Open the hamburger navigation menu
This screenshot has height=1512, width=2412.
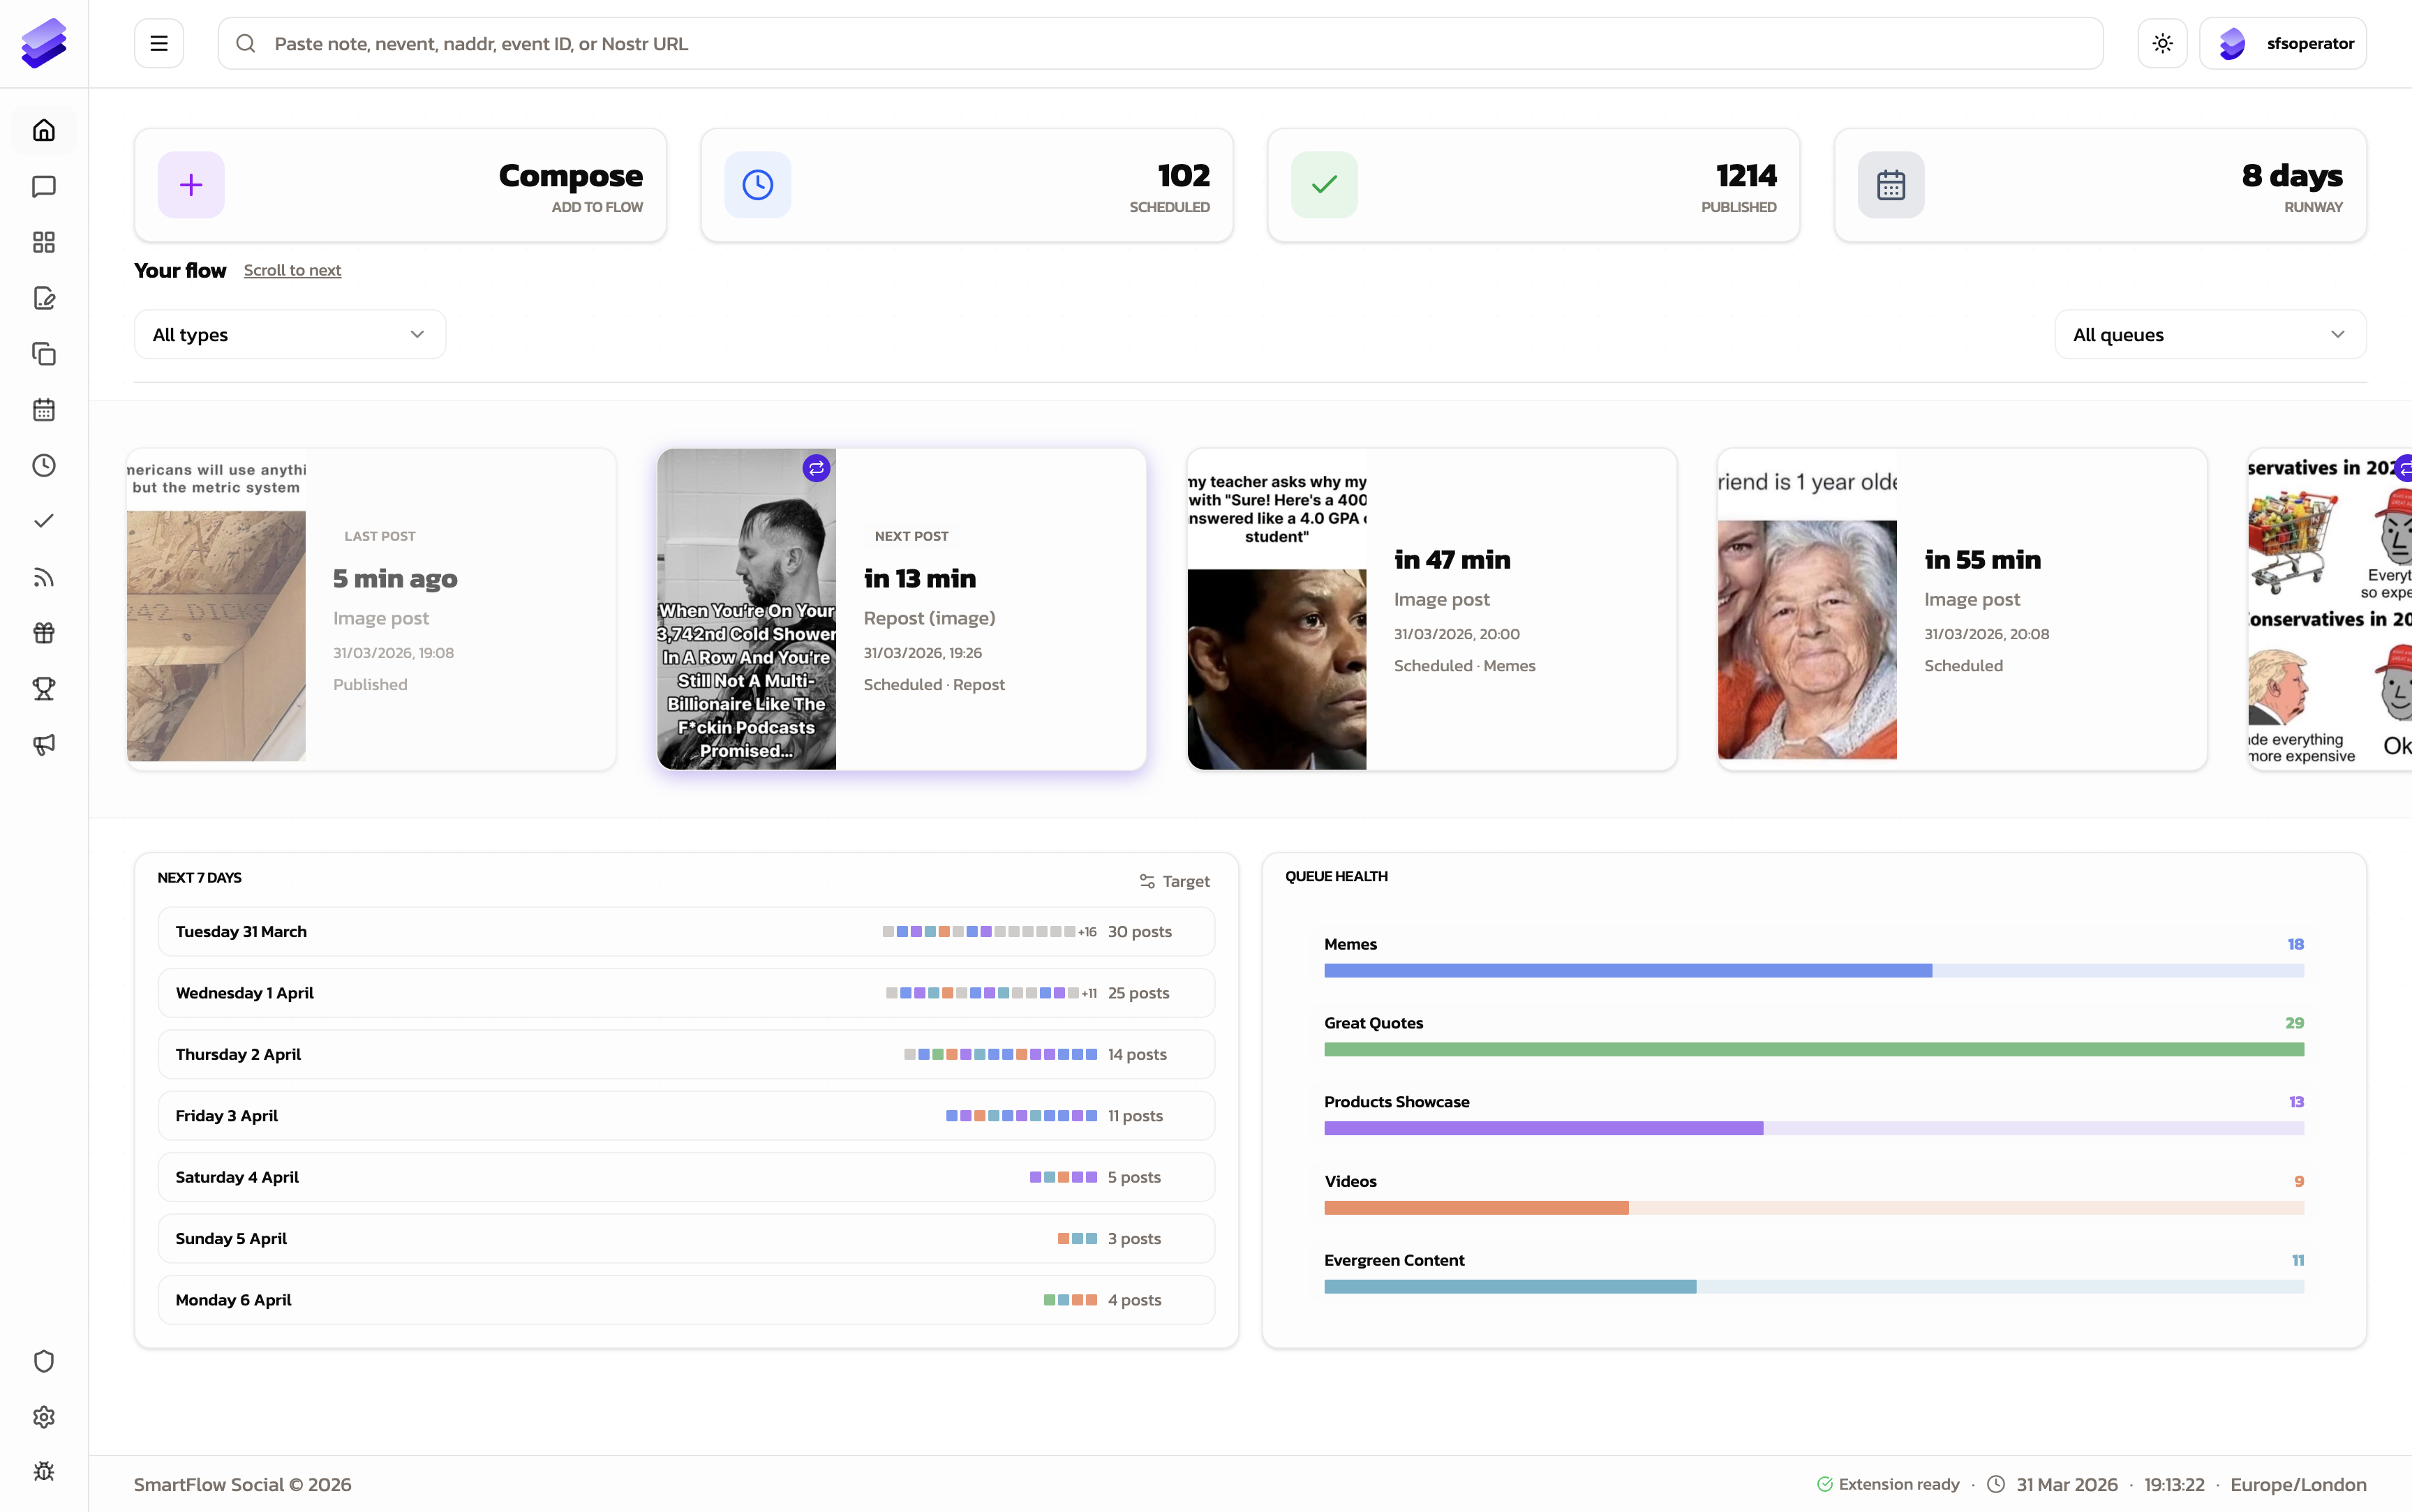(x=159, y=42)
